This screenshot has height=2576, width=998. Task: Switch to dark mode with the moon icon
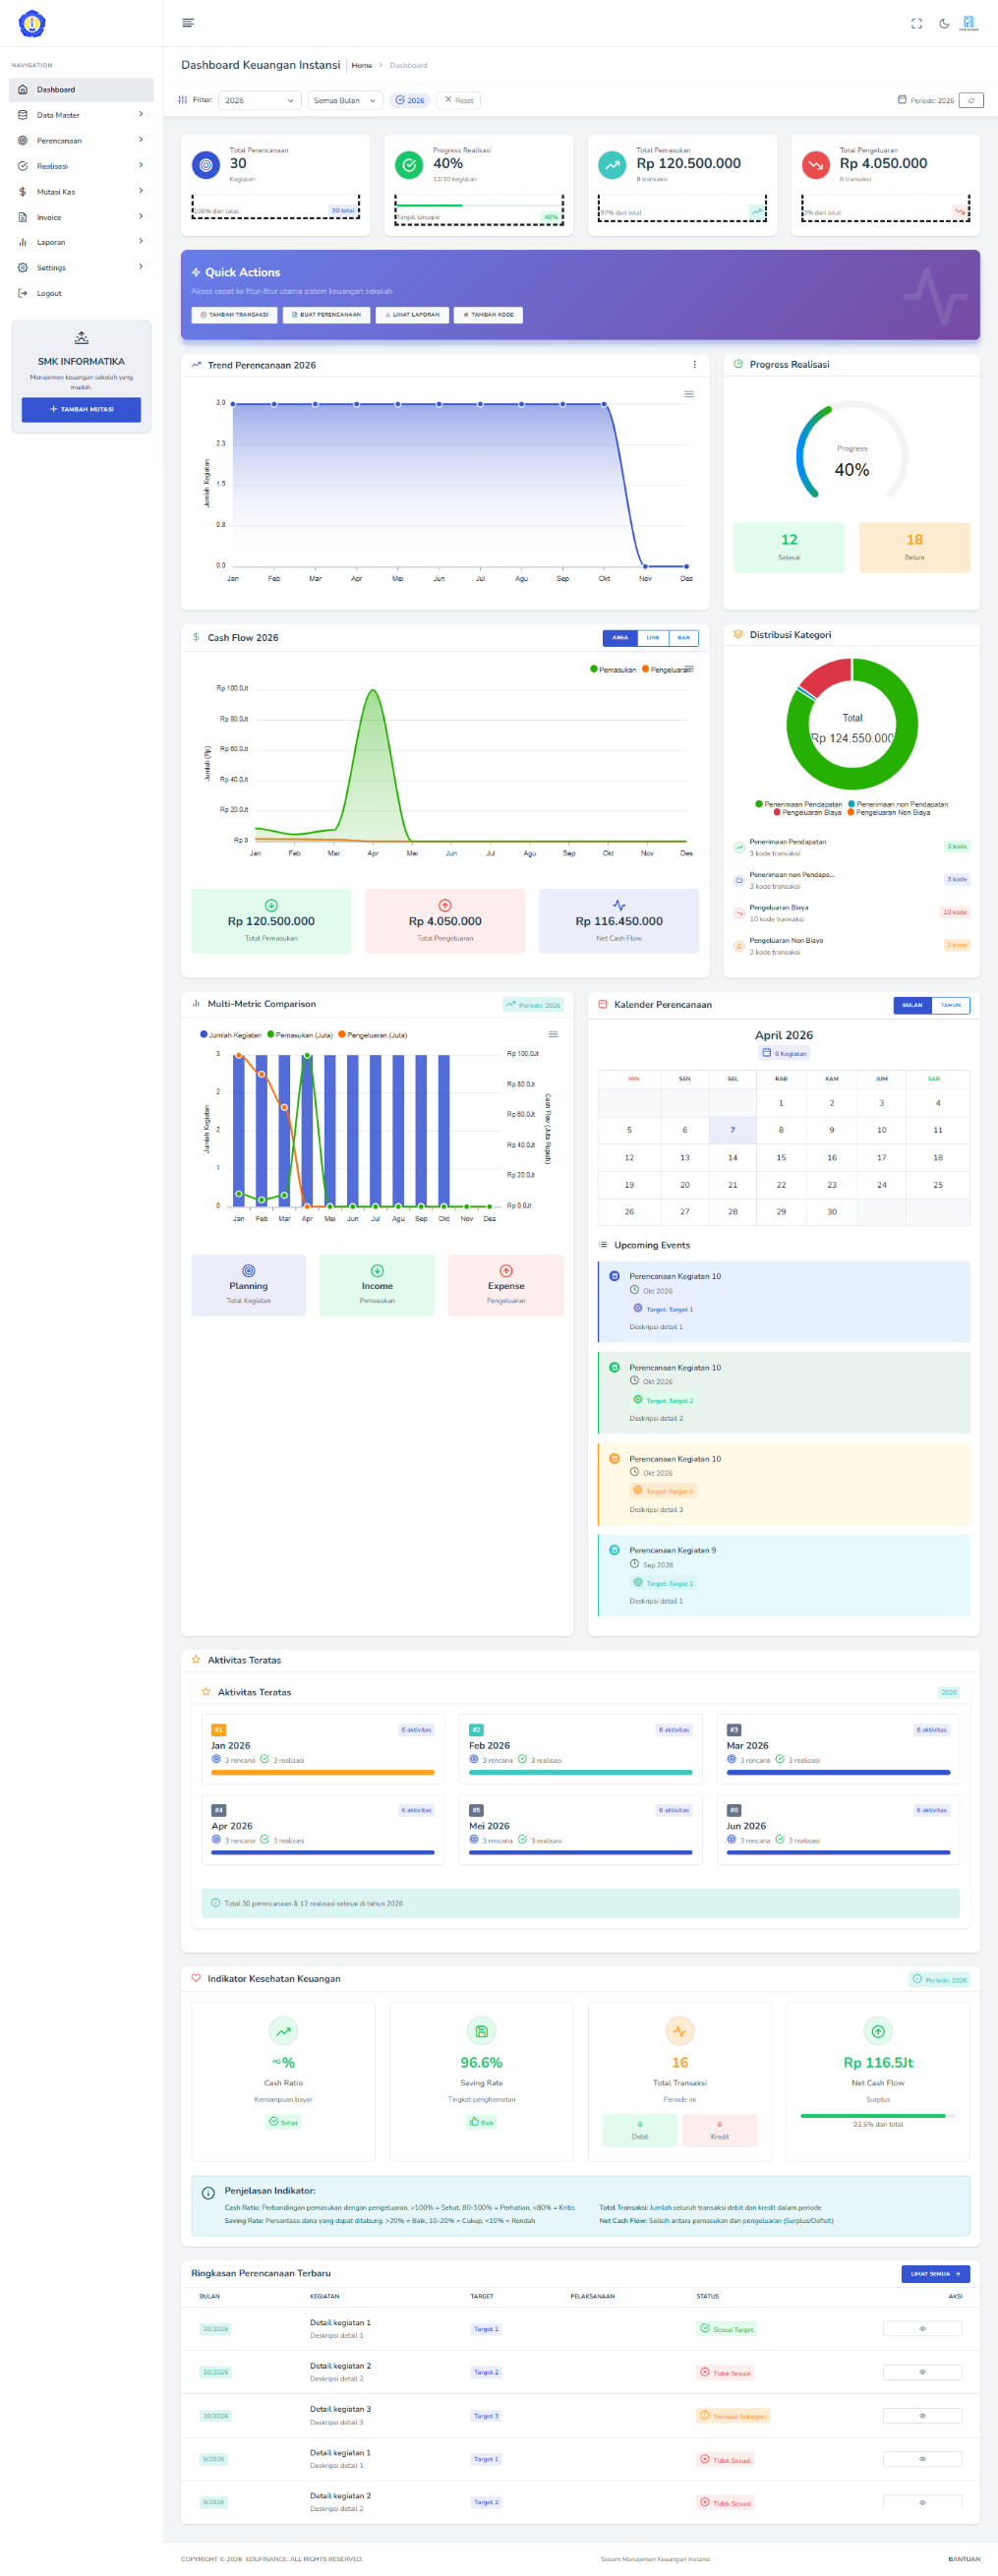point(944,23)
